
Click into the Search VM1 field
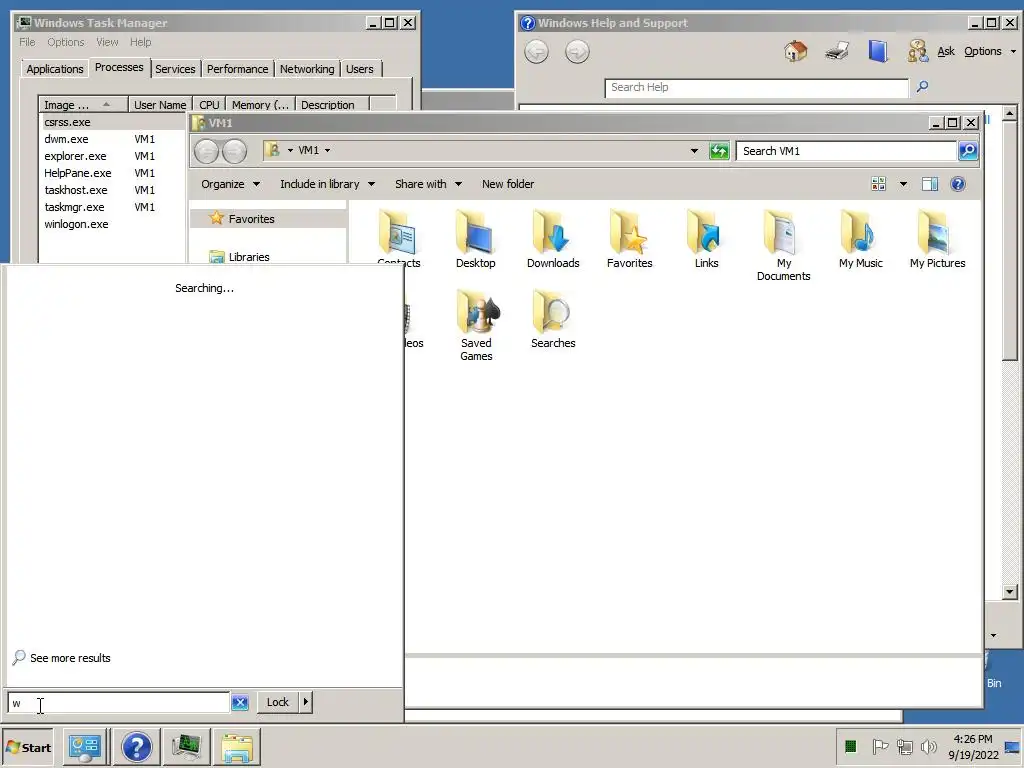pyautogui.click(x=846, y=151)
